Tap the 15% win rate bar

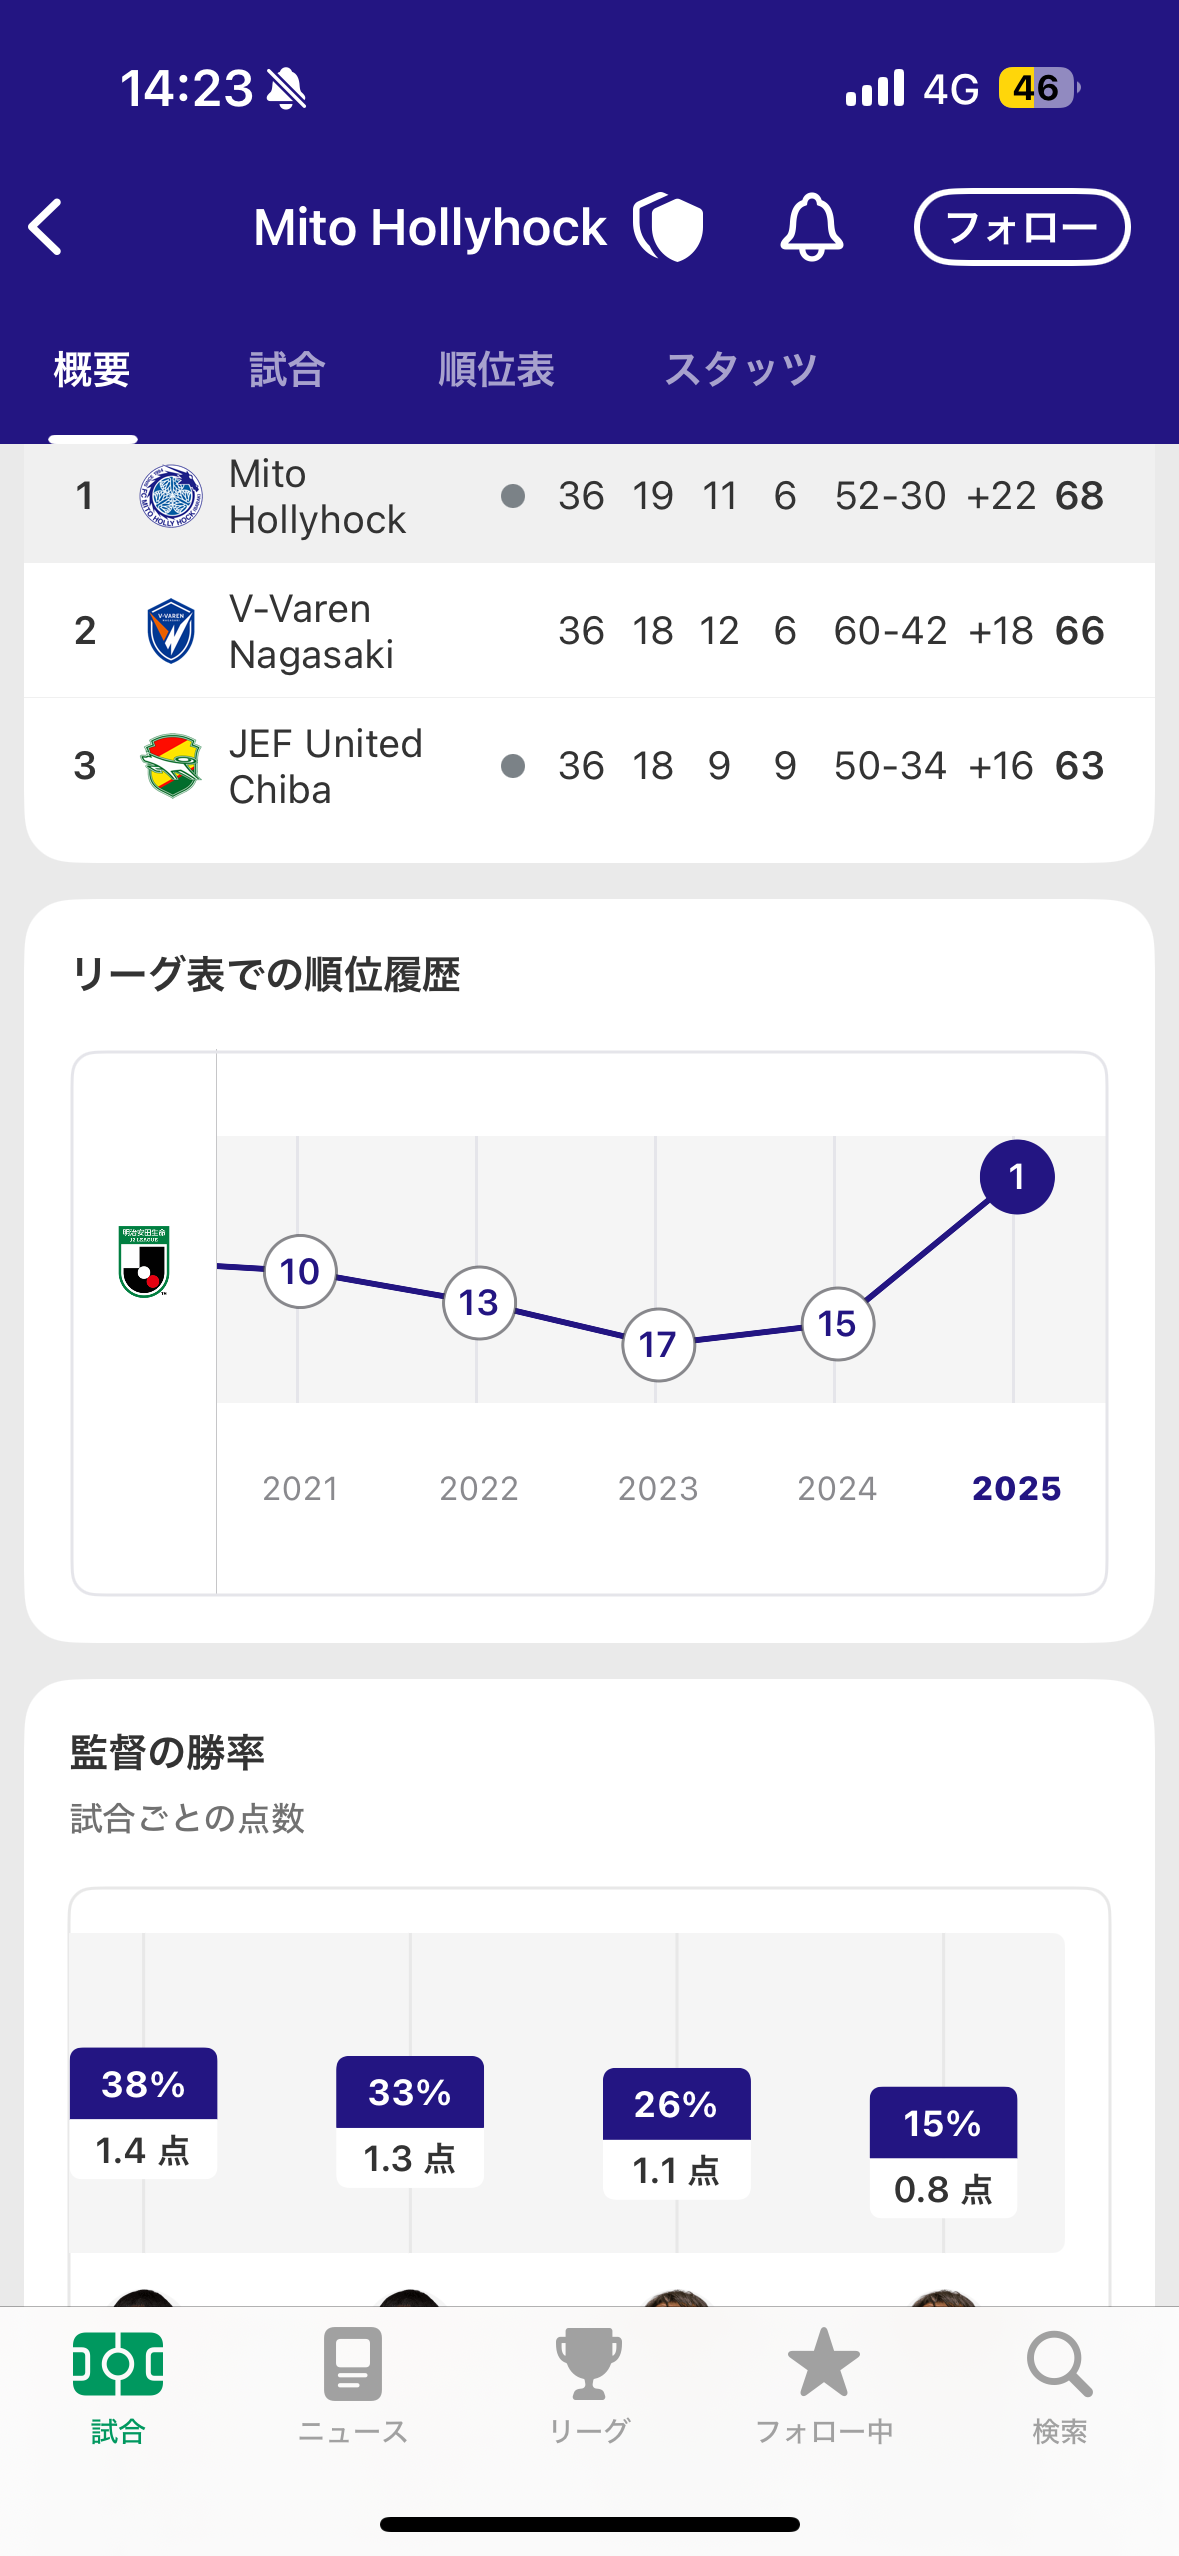pyautogui.click(x=942, y=2152)
